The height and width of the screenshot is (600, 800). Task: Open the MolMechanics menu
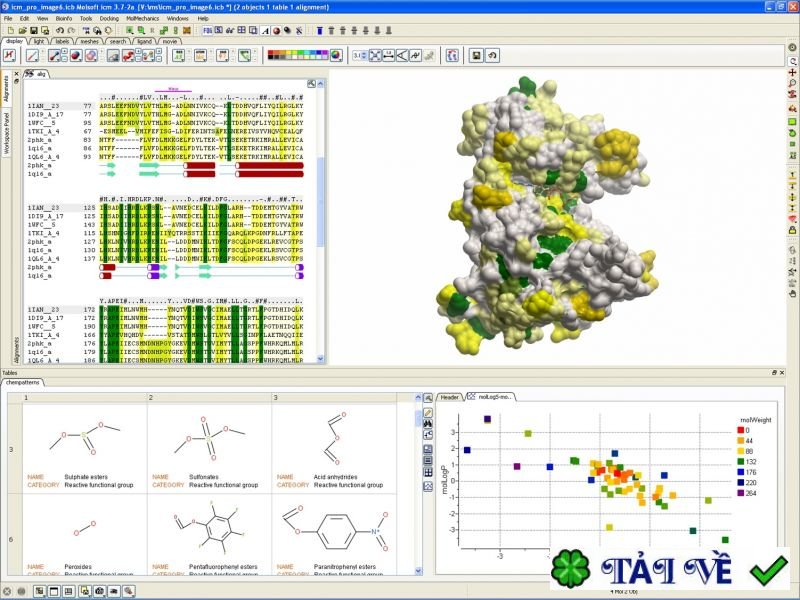pos(142,18)
